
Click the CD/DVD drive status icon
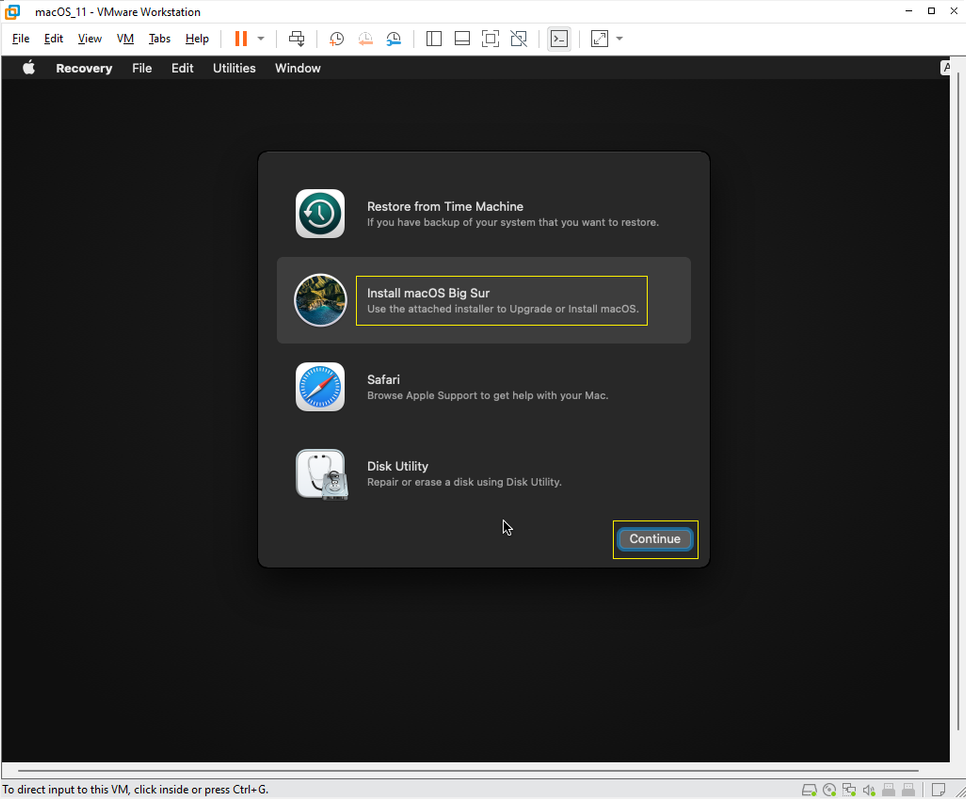pyautogui.click(x=829, y=790)
